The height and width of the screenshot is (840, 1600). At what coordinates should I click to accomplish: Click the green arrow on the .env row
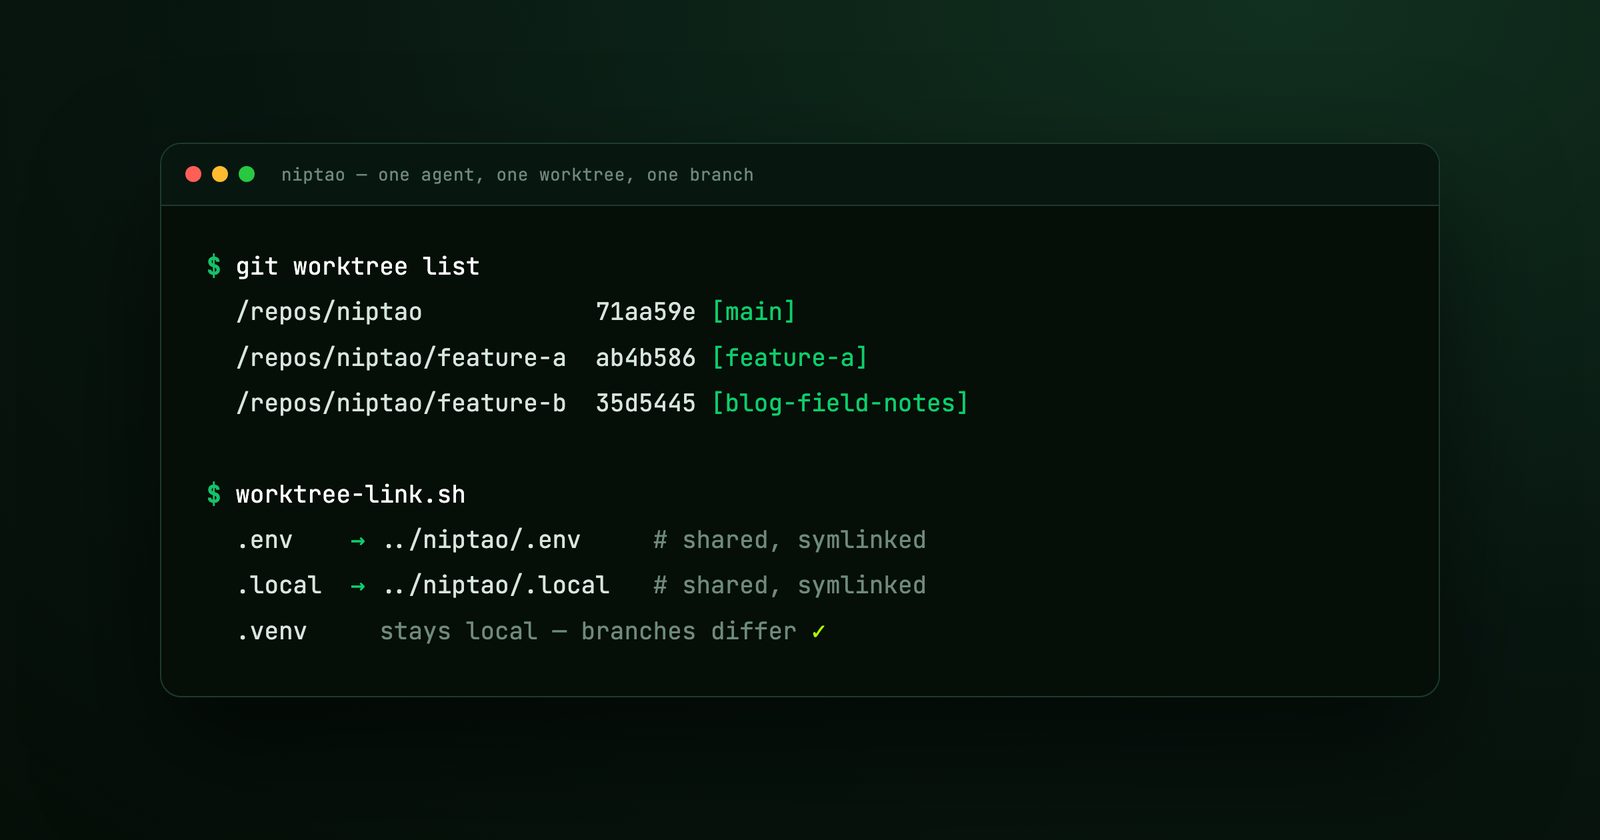pyautogui.click(x=358, y=541)
